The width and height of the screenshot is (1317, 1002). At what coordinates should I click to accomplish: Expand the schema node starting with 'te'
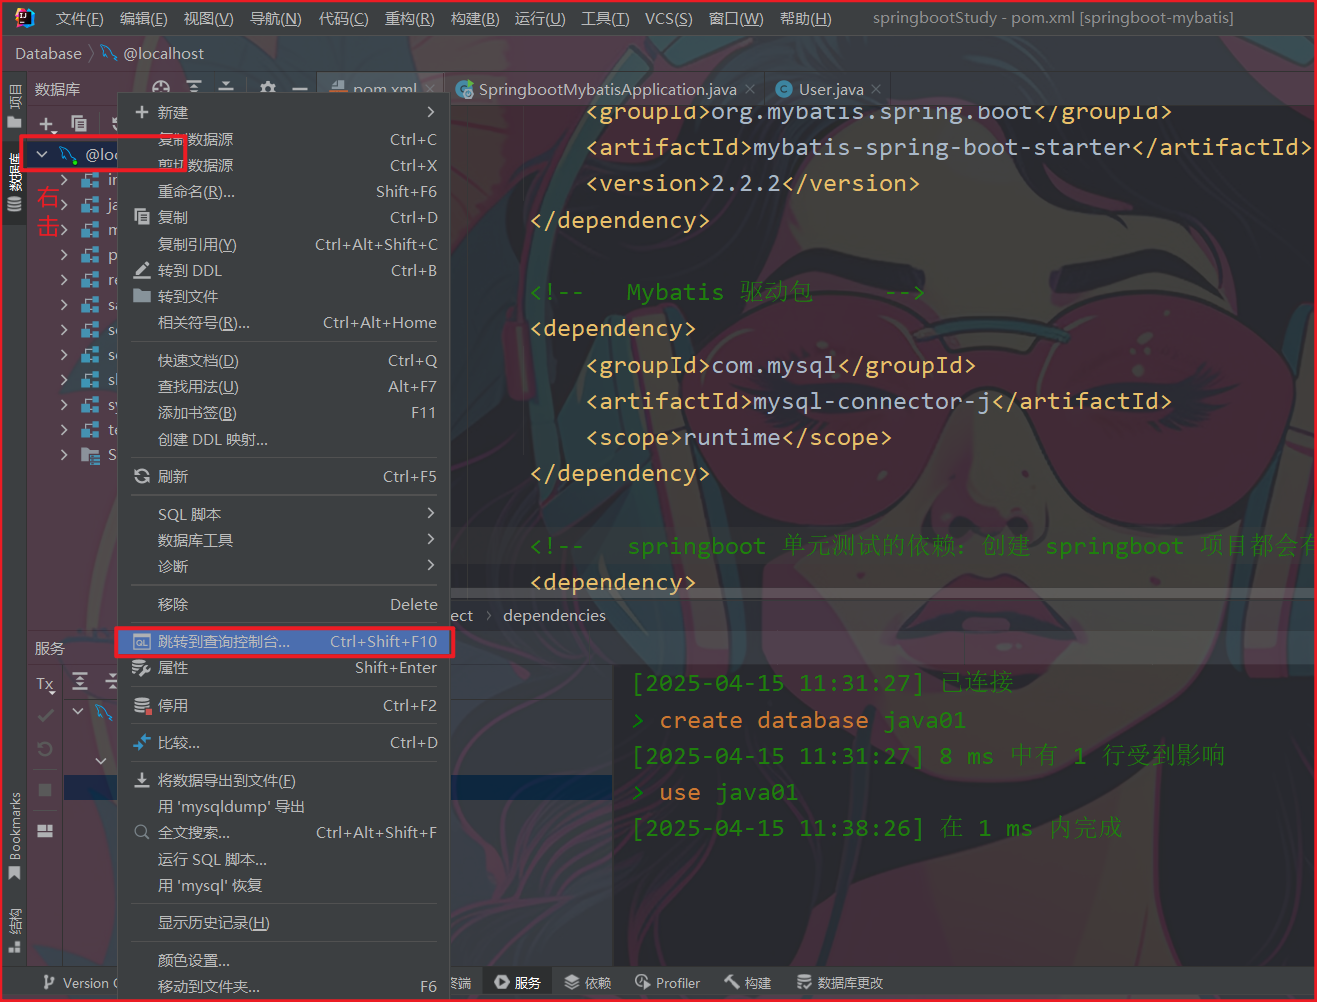point(64,430)
